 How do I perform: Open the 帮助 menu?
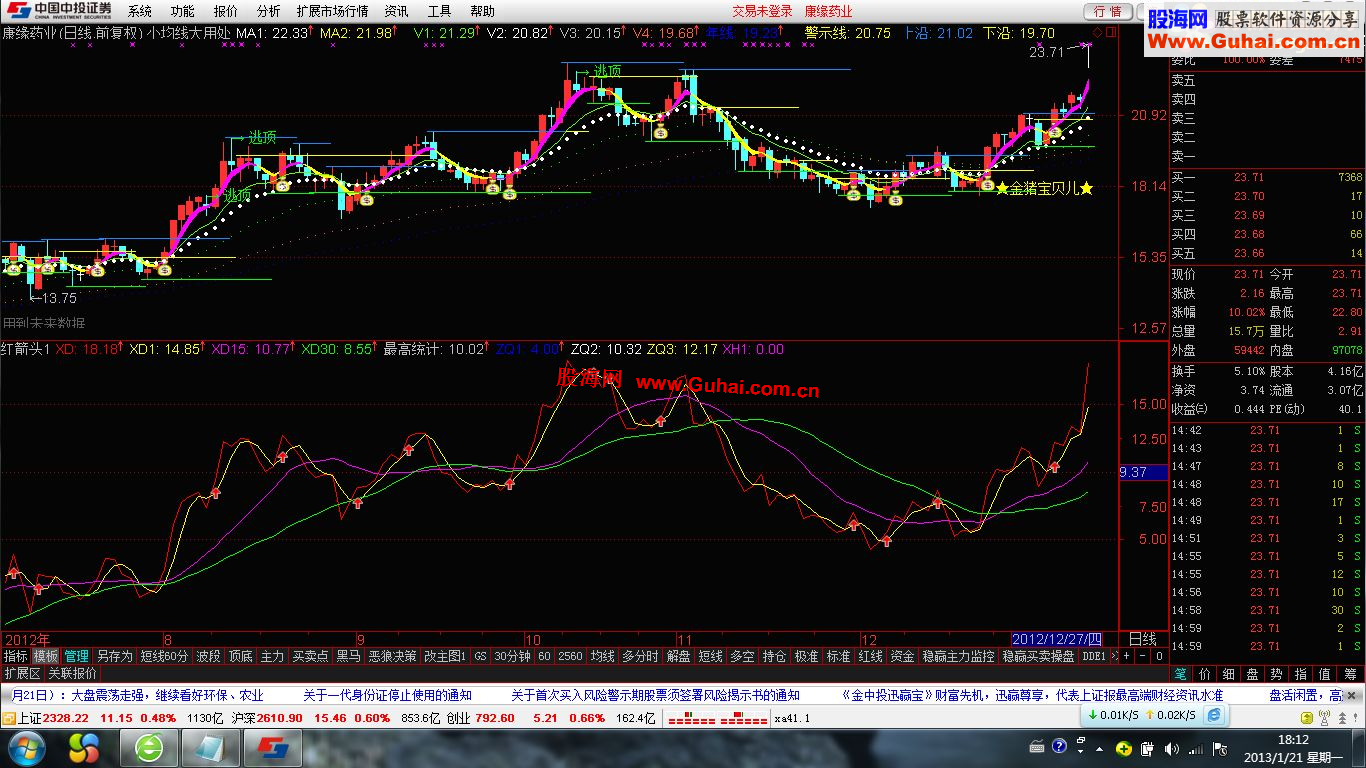pos(482,11)
